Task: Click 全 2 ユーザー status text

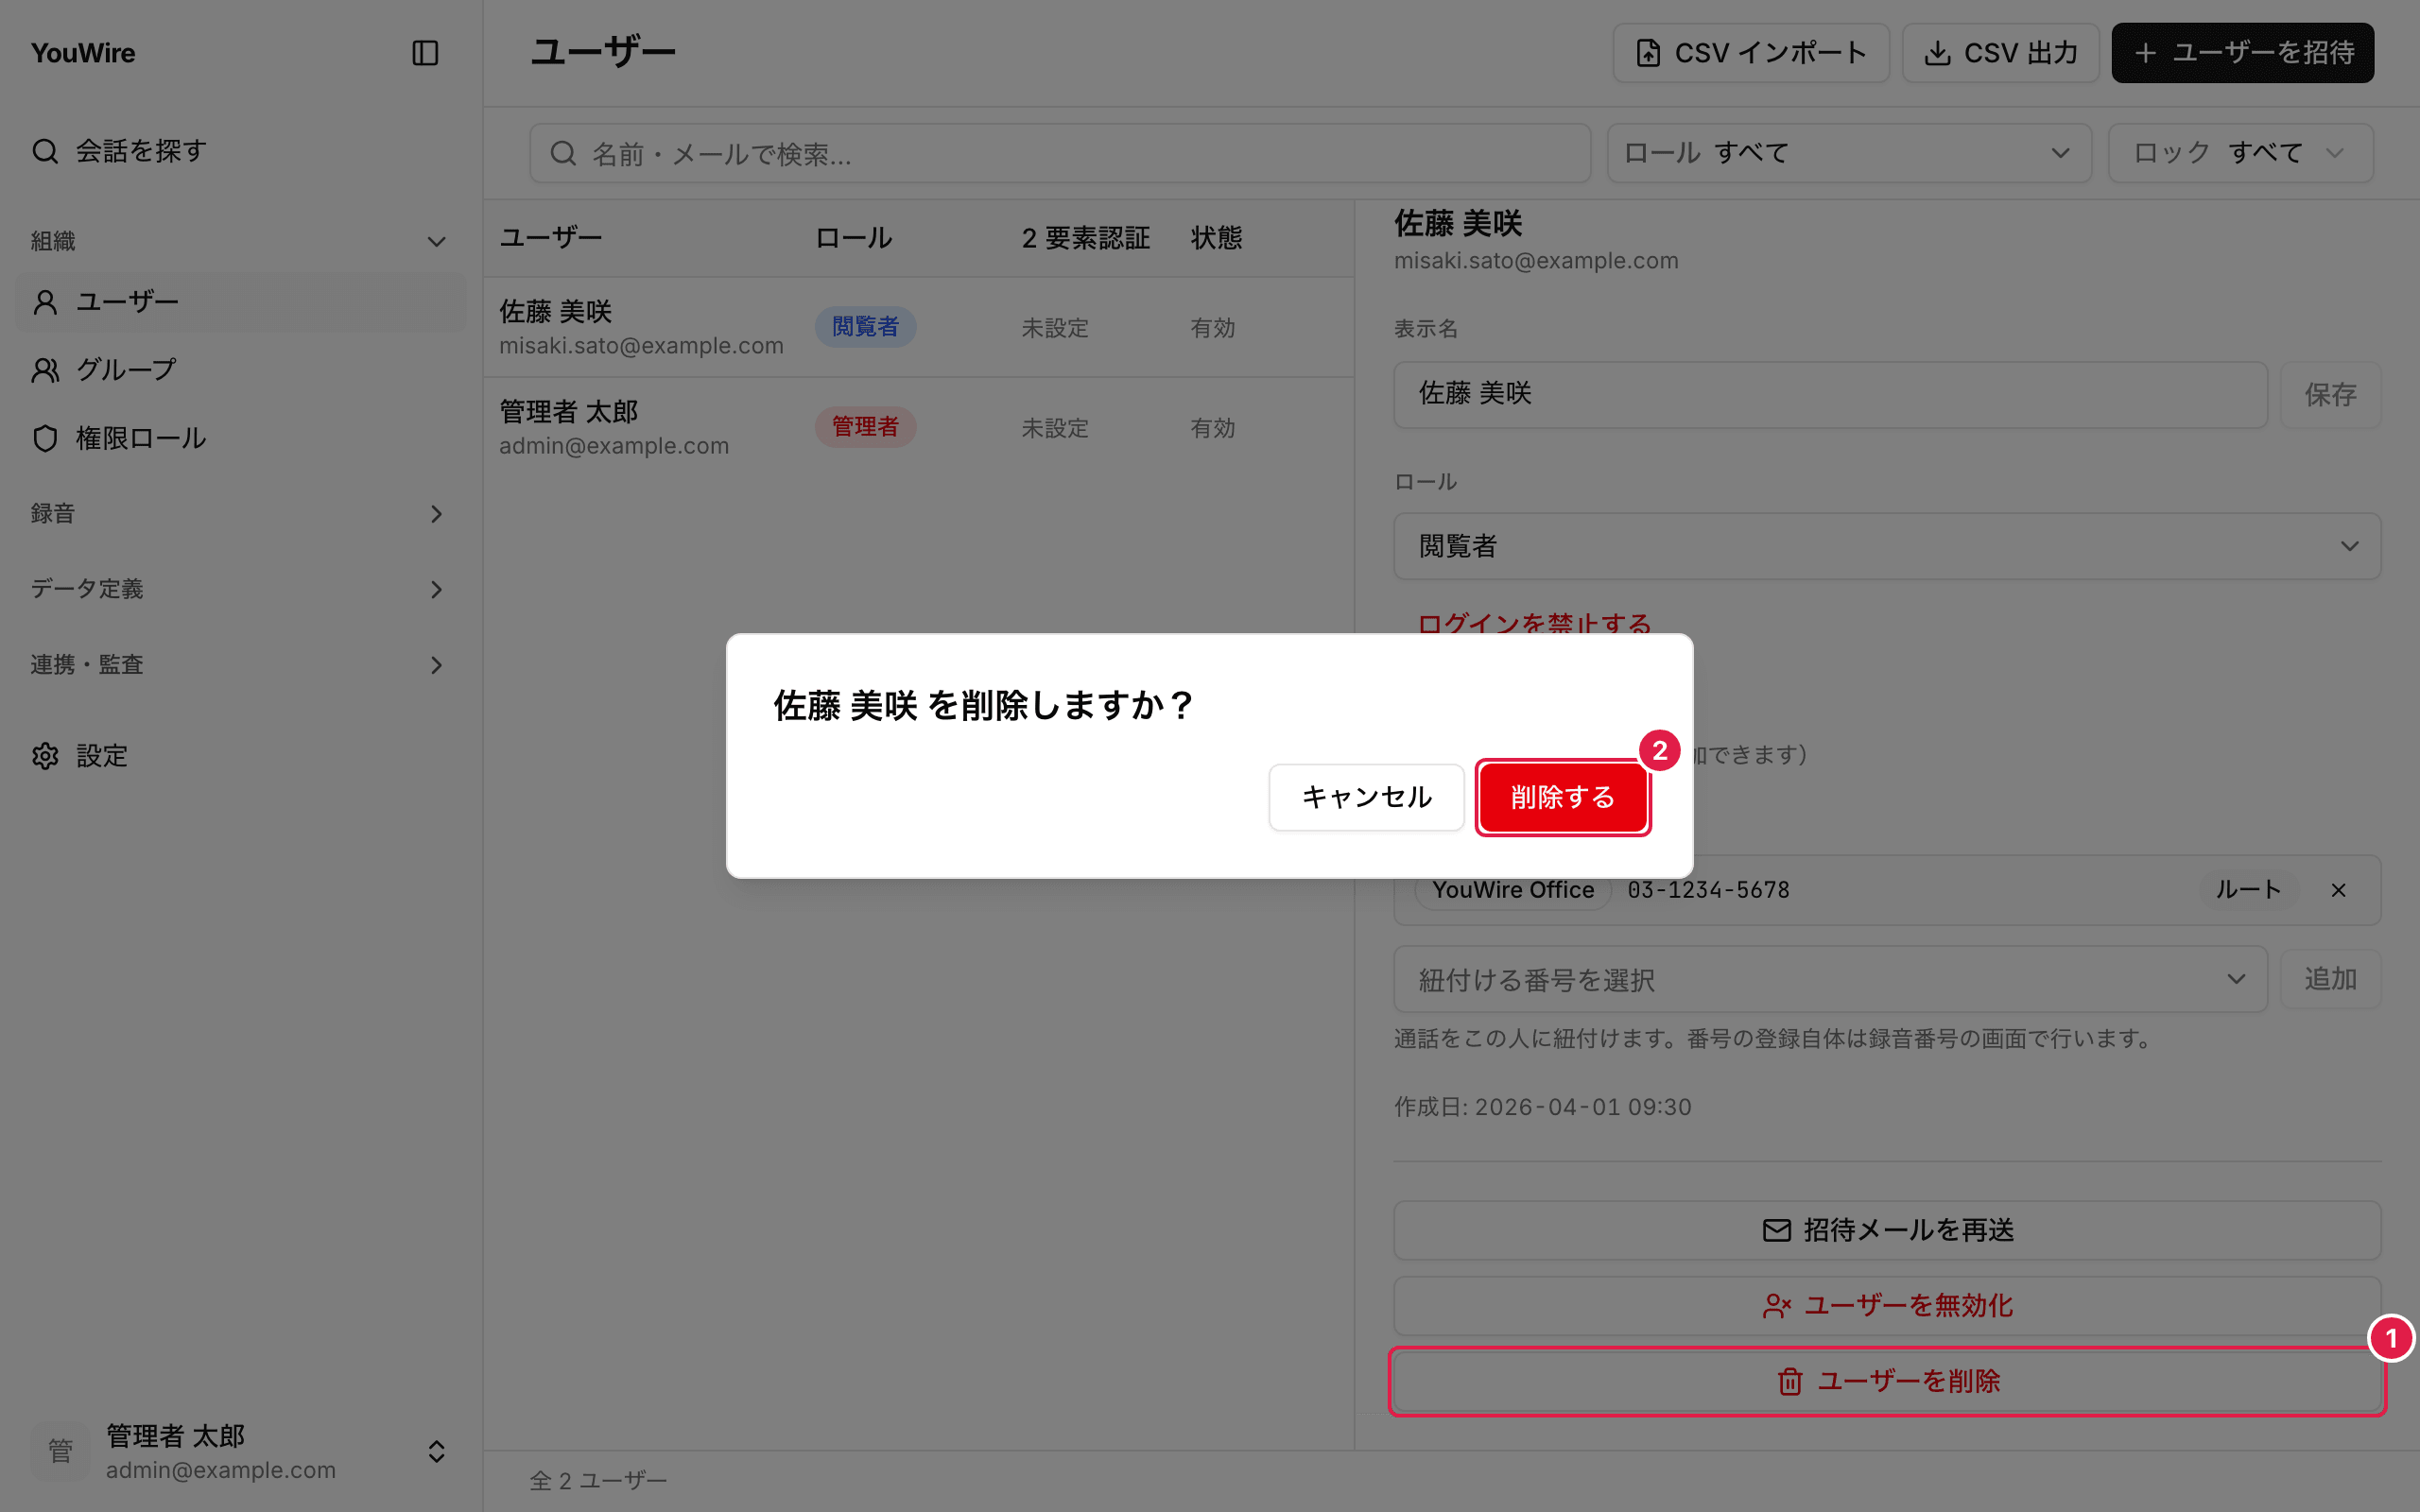Action: click(598, 1481)
